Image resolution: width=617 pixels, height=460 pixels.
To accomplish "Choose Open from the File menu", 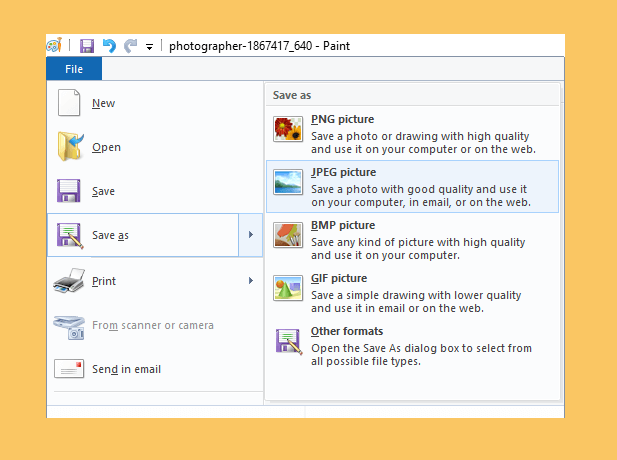I will pos(155,147).
